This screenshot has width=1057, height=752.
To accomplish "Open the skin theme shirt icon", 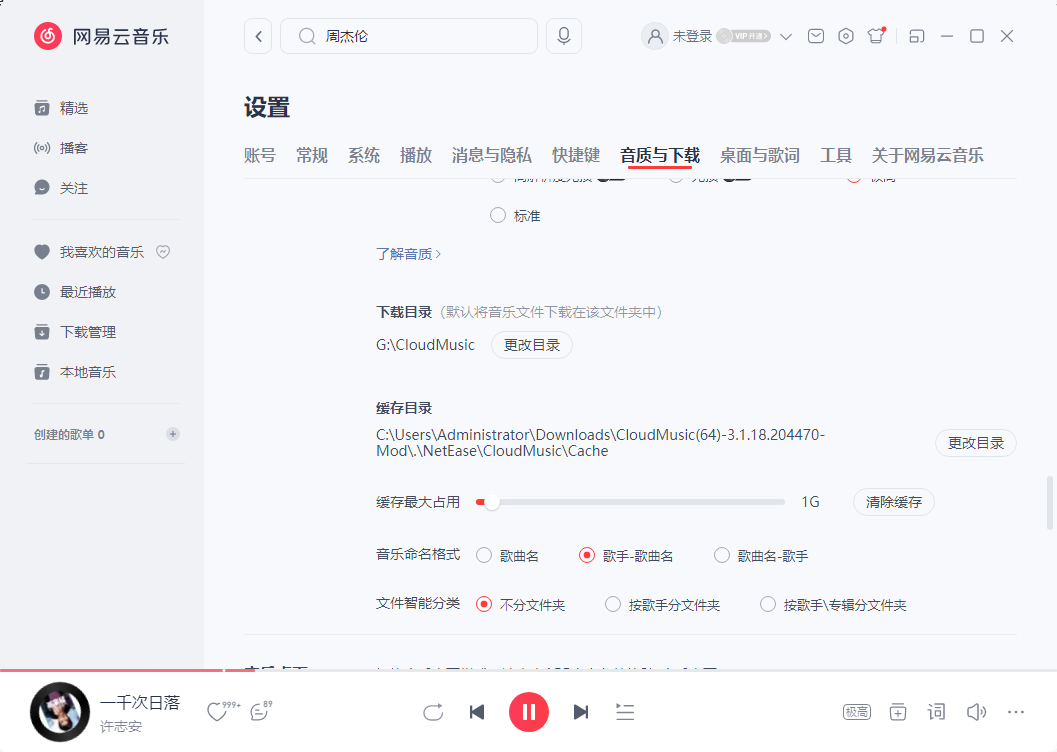I will click(877, 36).
